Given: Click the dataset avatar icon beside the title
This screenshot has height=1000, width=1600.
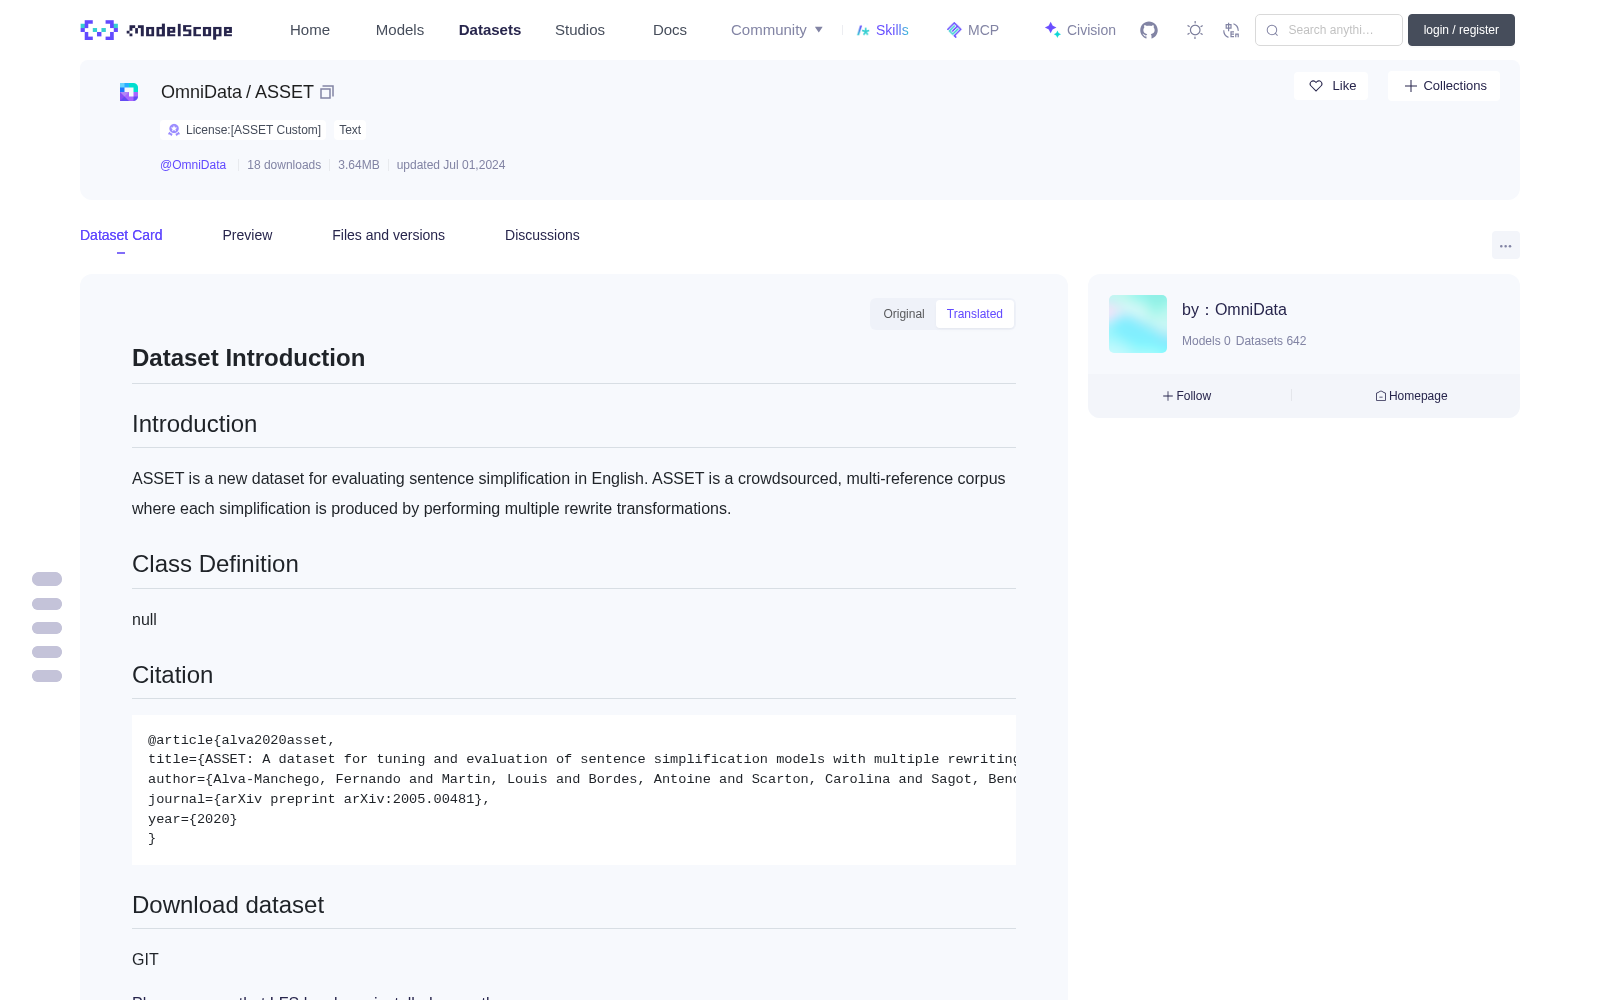Looking at the screenshot, I should (129, 92).
